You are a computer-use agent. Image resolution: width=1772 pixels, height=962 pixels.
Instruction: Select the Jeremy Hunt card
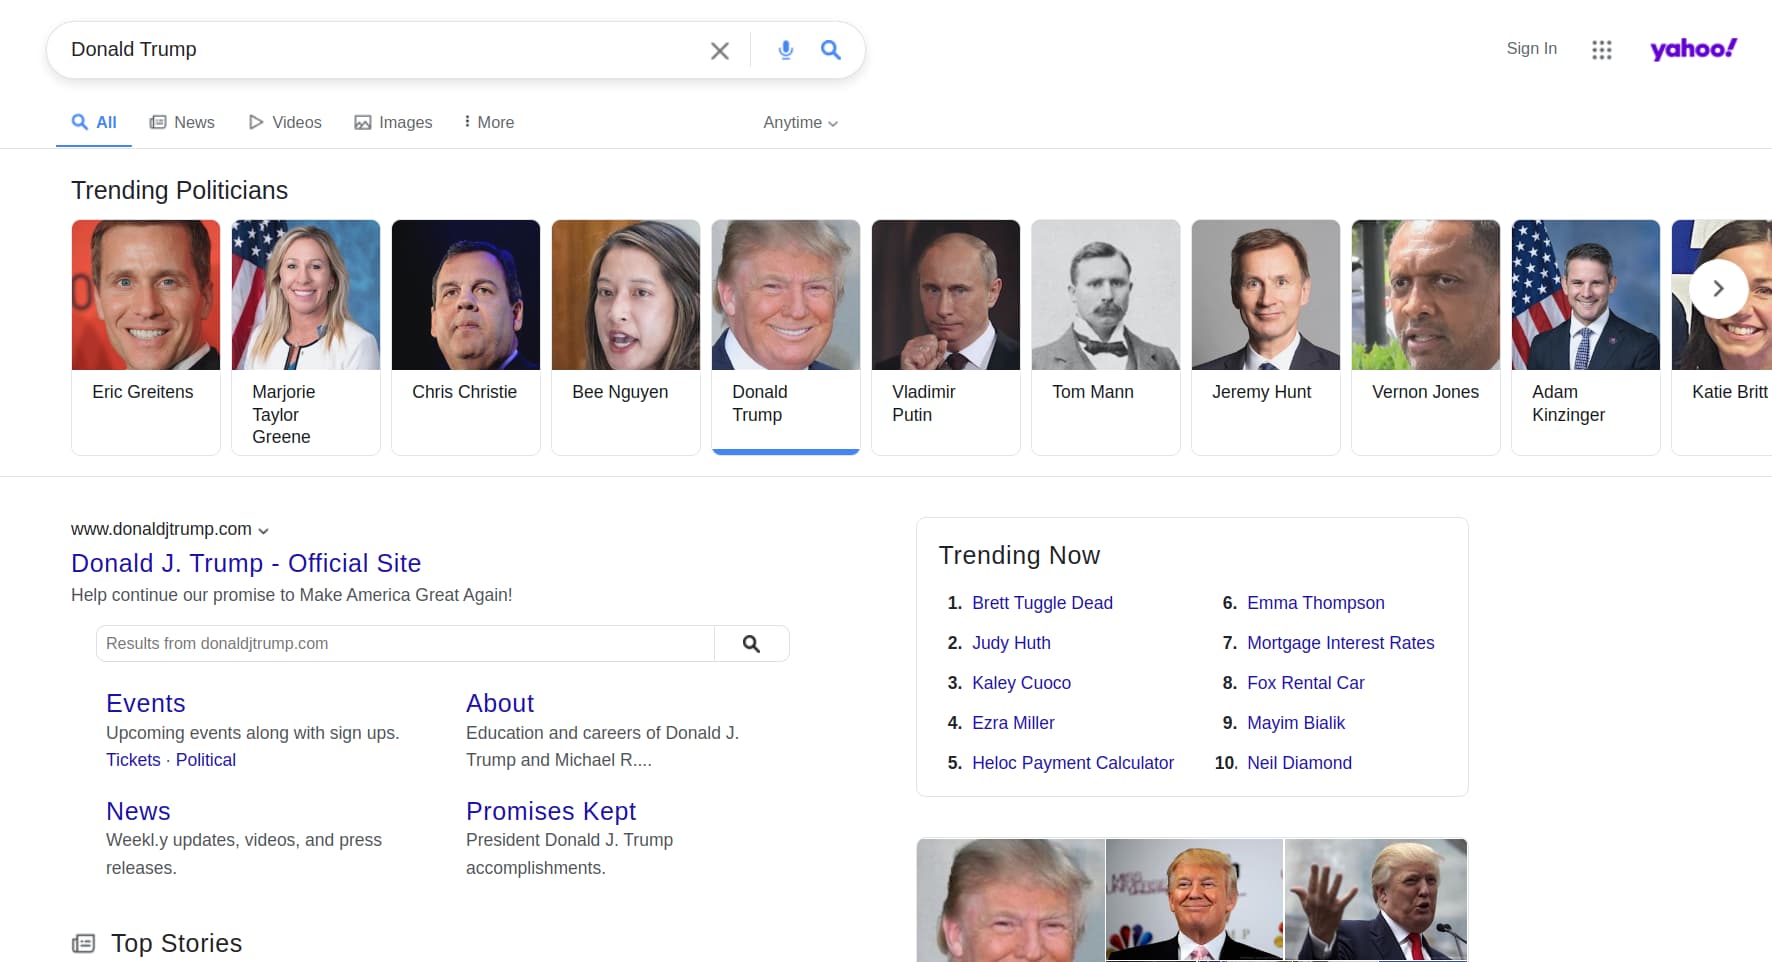[1266, 337]
